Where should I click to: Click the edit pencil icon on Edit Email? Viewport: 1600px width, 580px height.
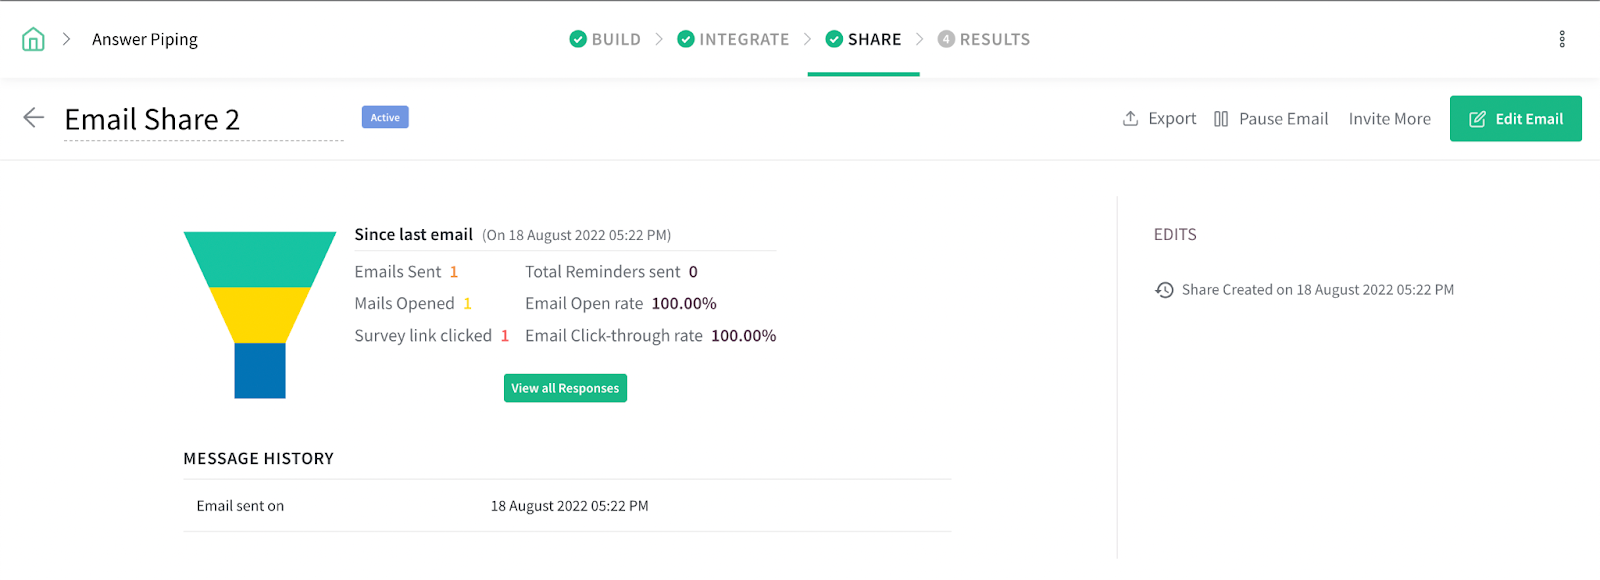[1477, 119]
